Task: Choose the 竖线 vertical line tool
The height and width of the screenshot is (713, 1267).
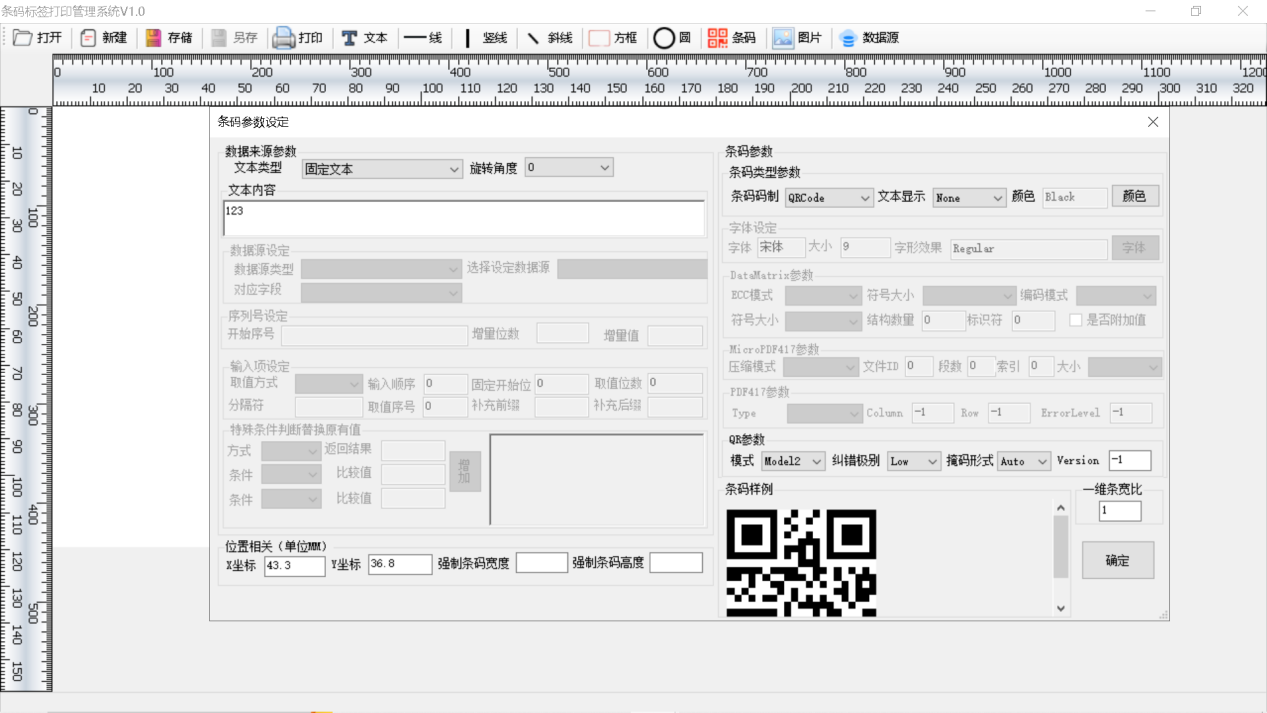Action: pyautogui.click(x=484, y=38)
